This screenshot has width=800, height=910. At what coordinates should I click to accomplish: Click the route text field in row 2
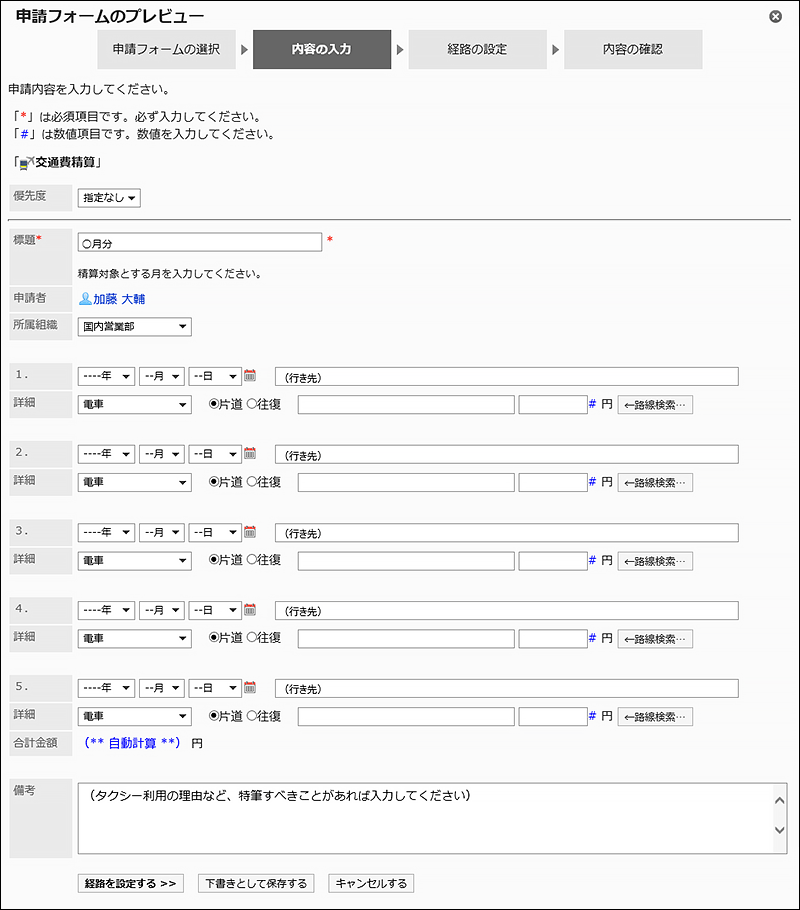pyautogui.click(x=406, y=482)
